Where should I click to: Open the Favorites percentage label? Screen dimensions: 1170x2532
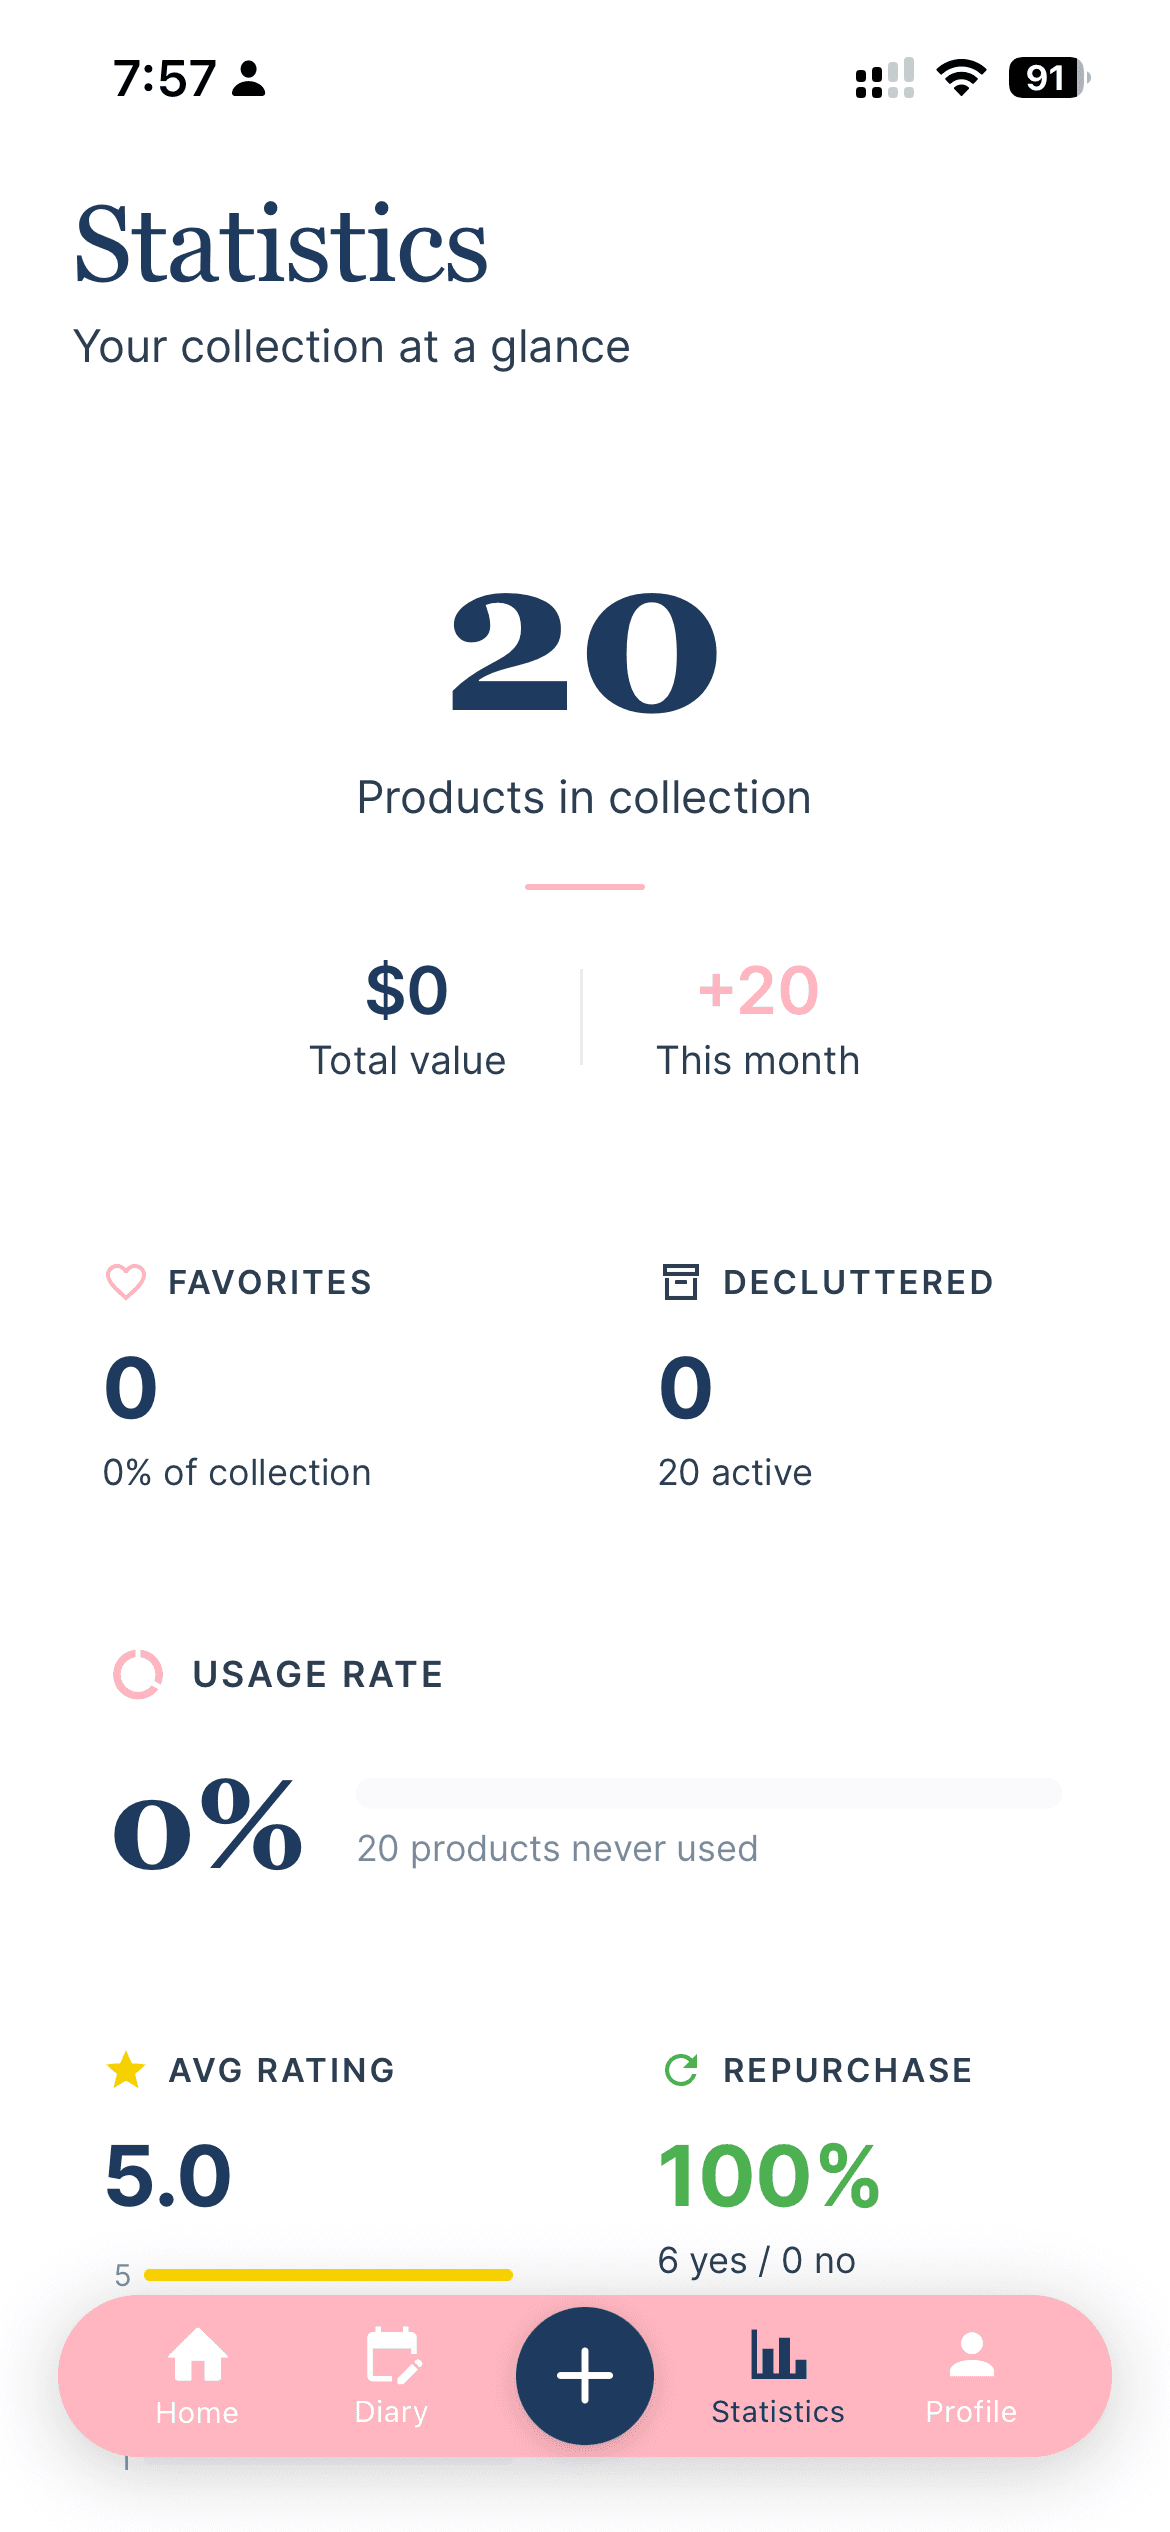click(x=237, y=1471)
